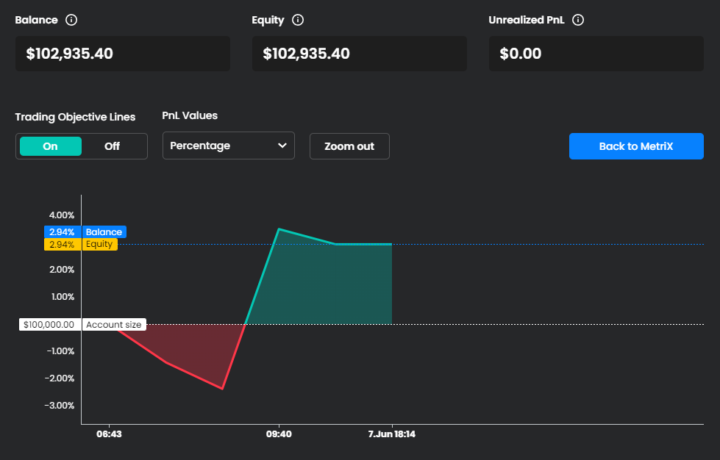Click the -2.00% y-axis label

coord(59,378)
